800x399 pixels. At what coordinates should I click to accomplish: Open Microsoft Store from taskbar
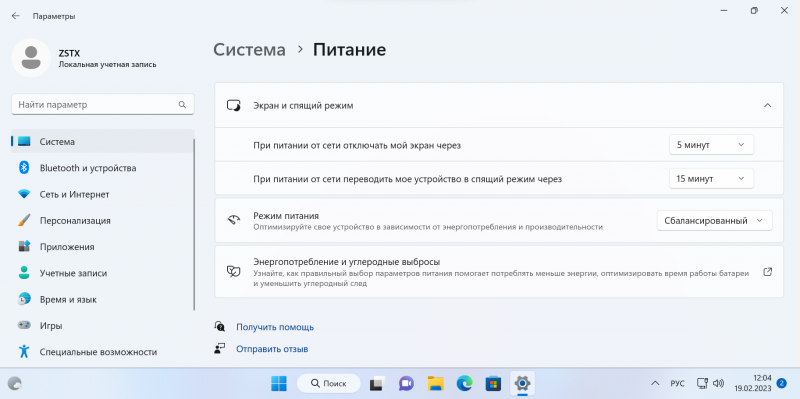[493, 383]
